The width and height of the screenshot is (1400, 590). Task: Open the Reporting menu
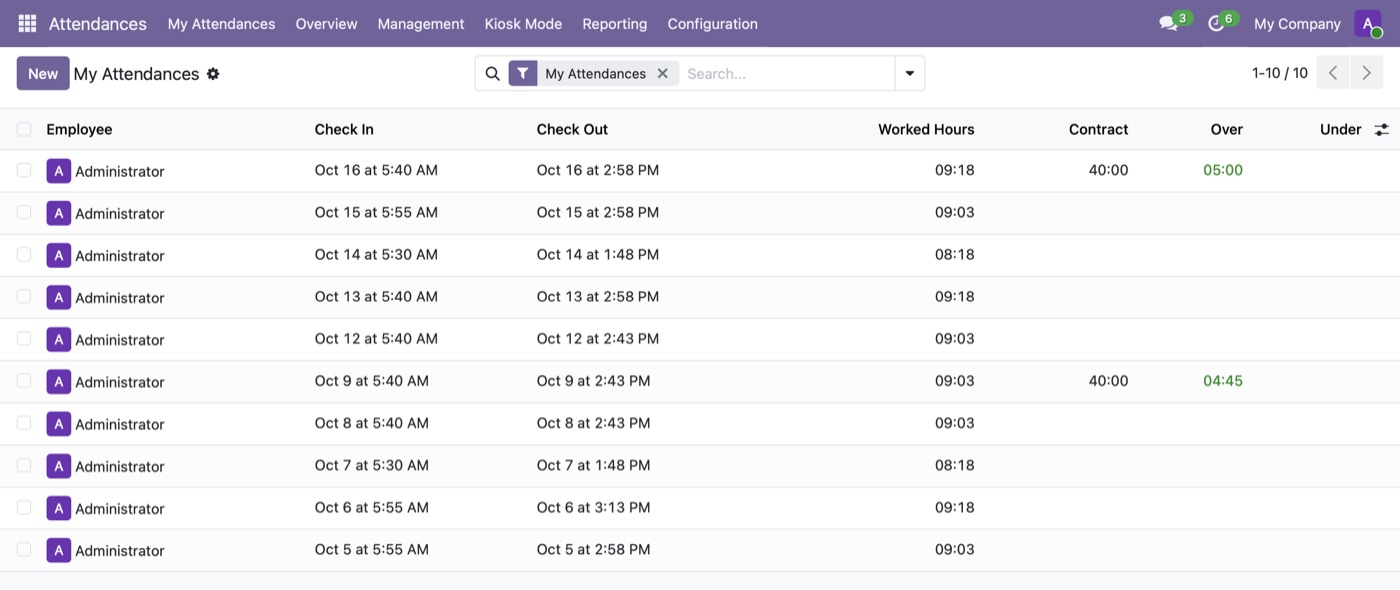(615, 24)
